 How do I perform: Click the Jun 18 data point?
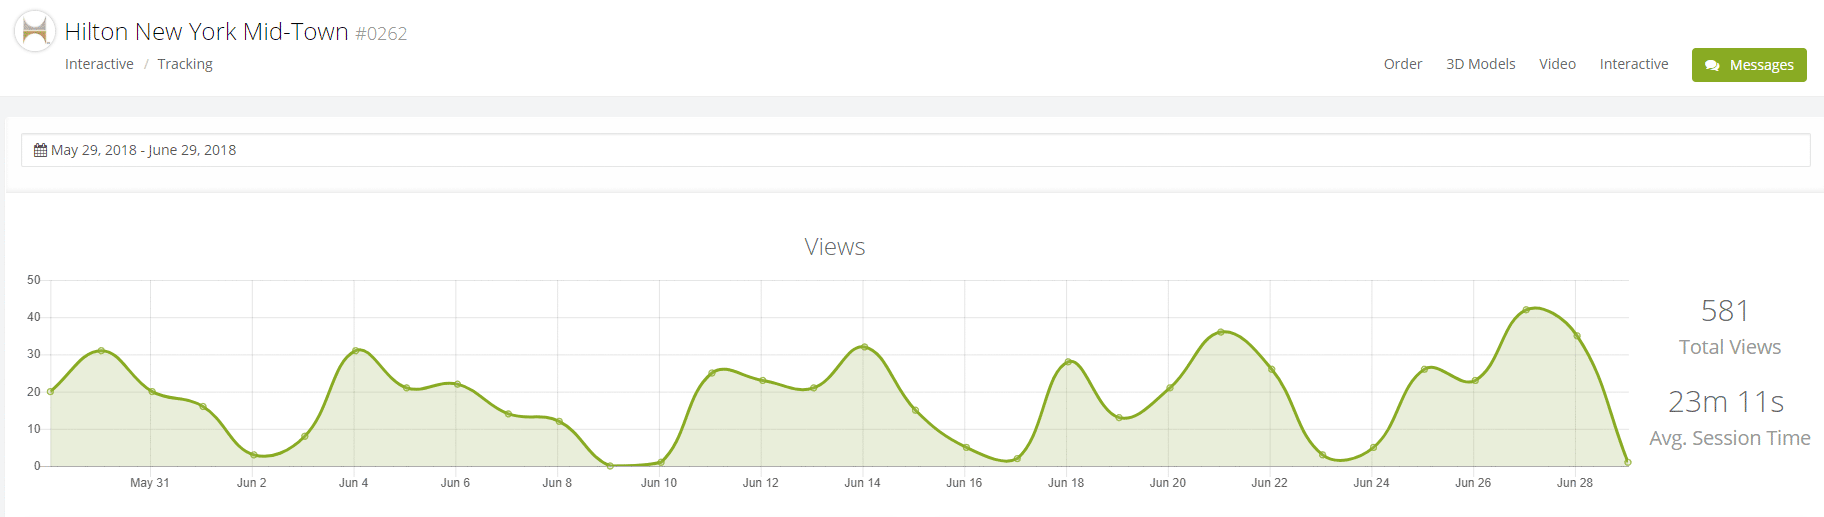pyautogui.click(x=1068, y=362)
